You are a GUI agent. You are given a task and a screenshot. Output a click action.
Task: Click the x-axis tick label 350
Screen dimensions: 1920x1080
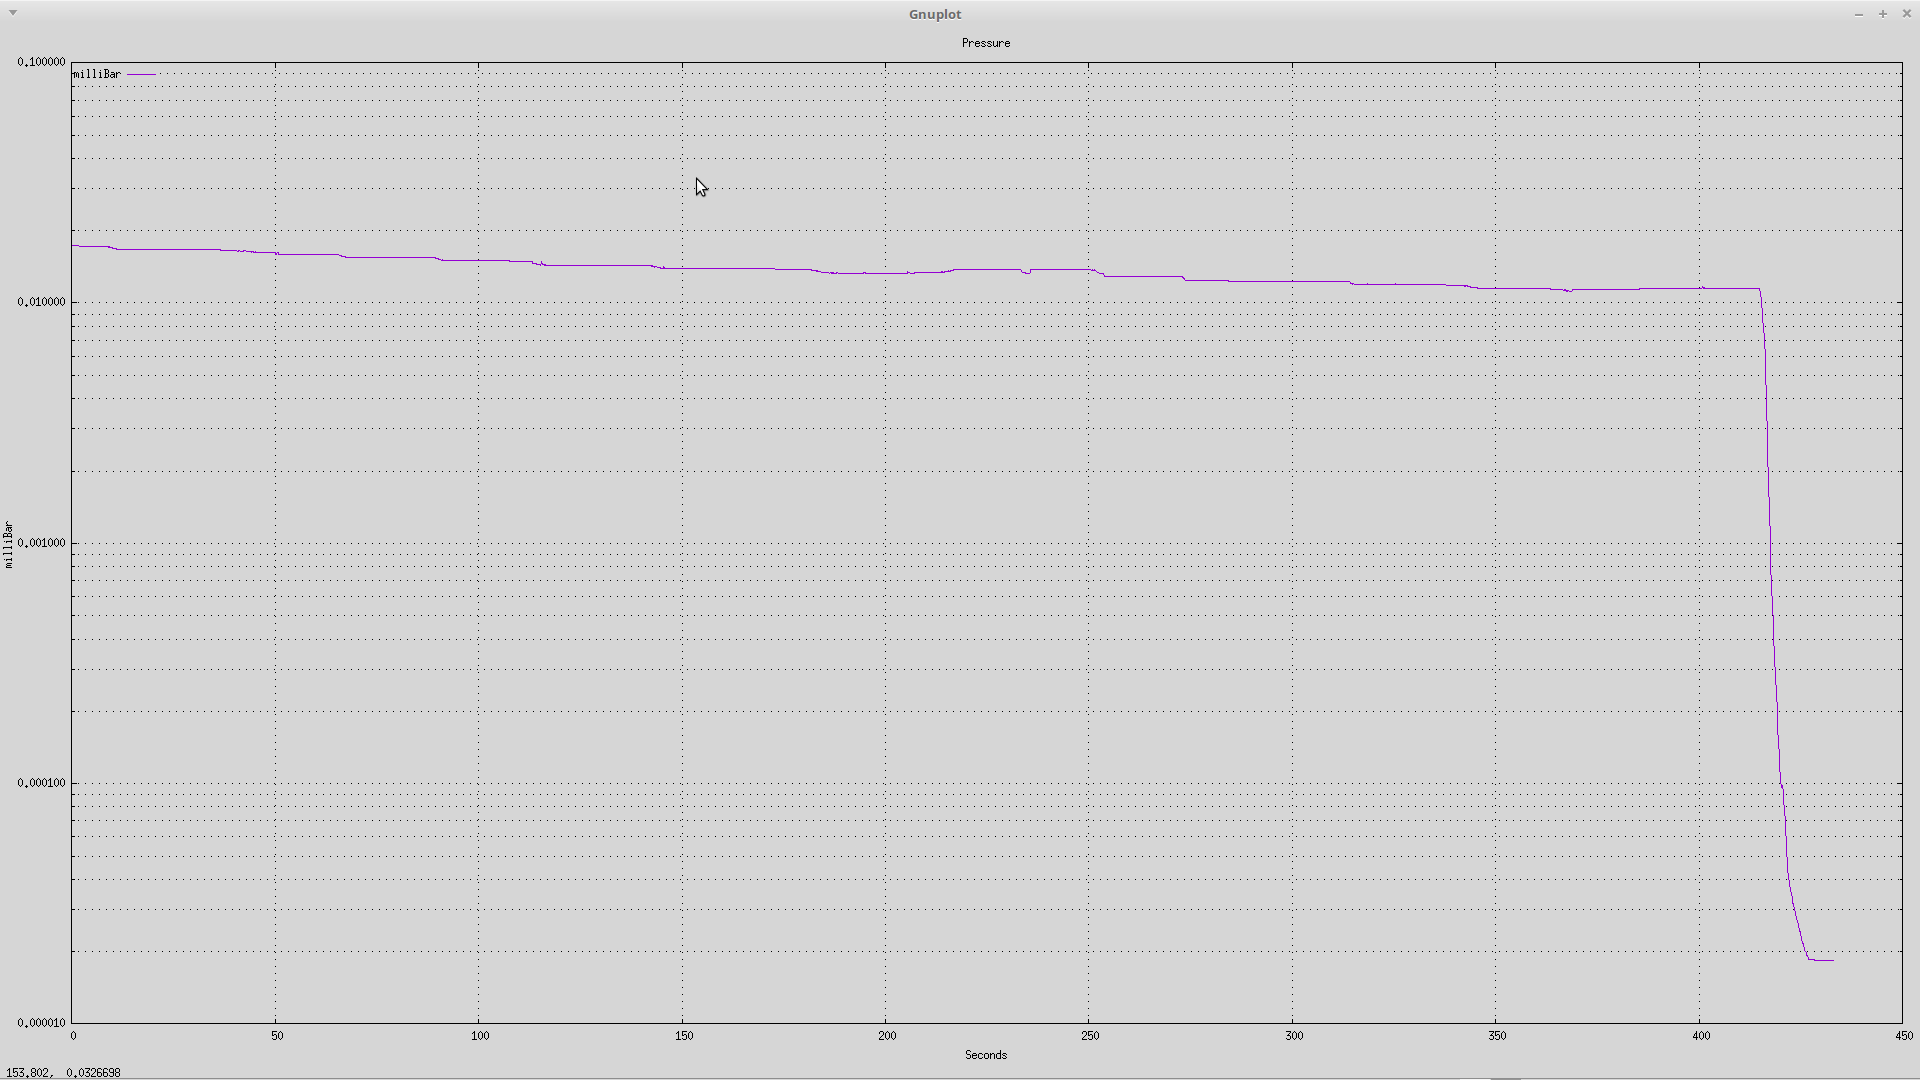(x=1497, y=1036)
